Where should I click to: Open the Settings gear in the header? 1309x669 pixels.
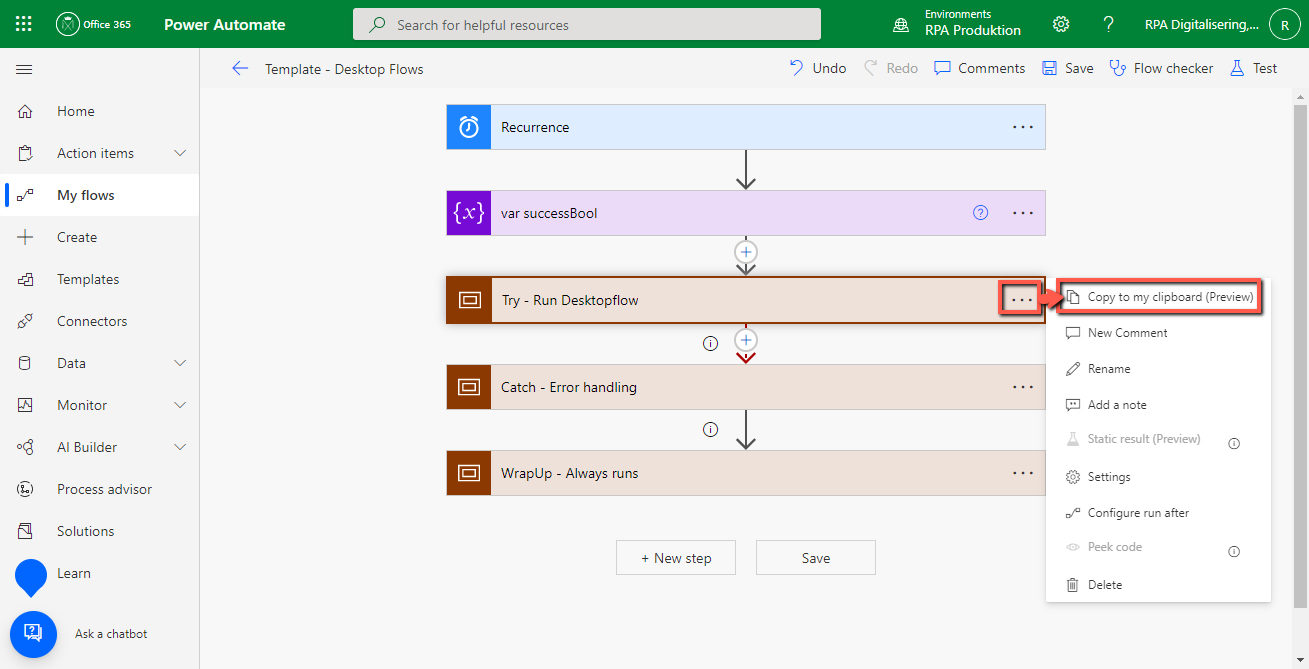(1061, 24)
